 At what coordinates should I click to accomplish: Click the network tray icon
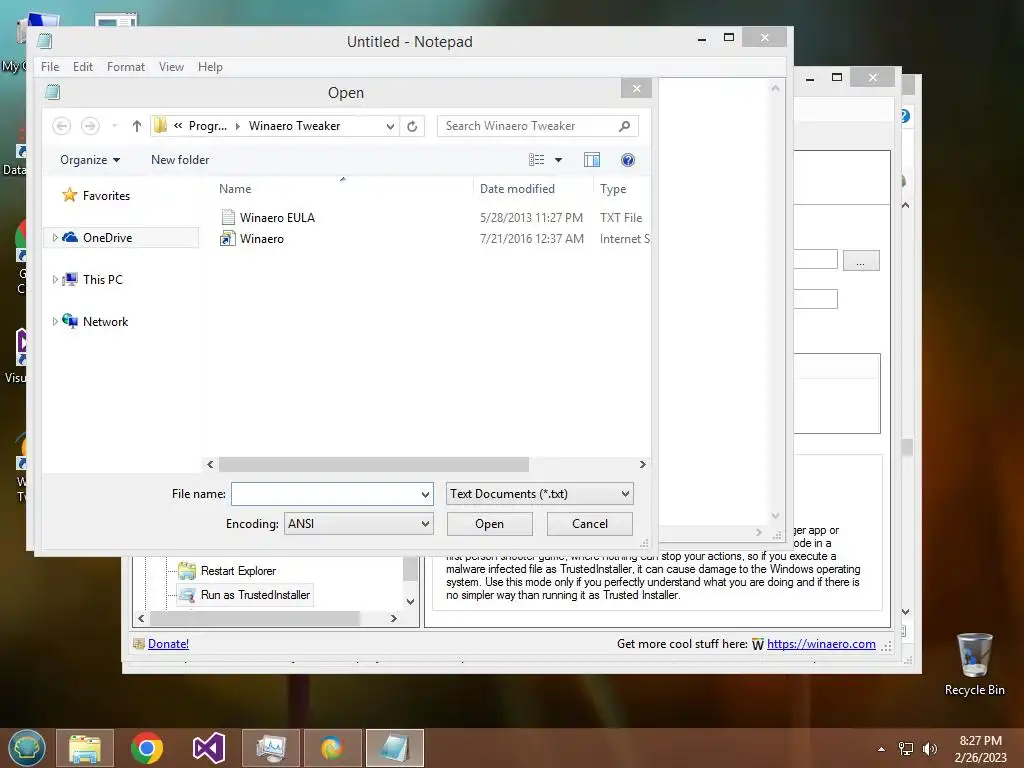coord(906,749)
